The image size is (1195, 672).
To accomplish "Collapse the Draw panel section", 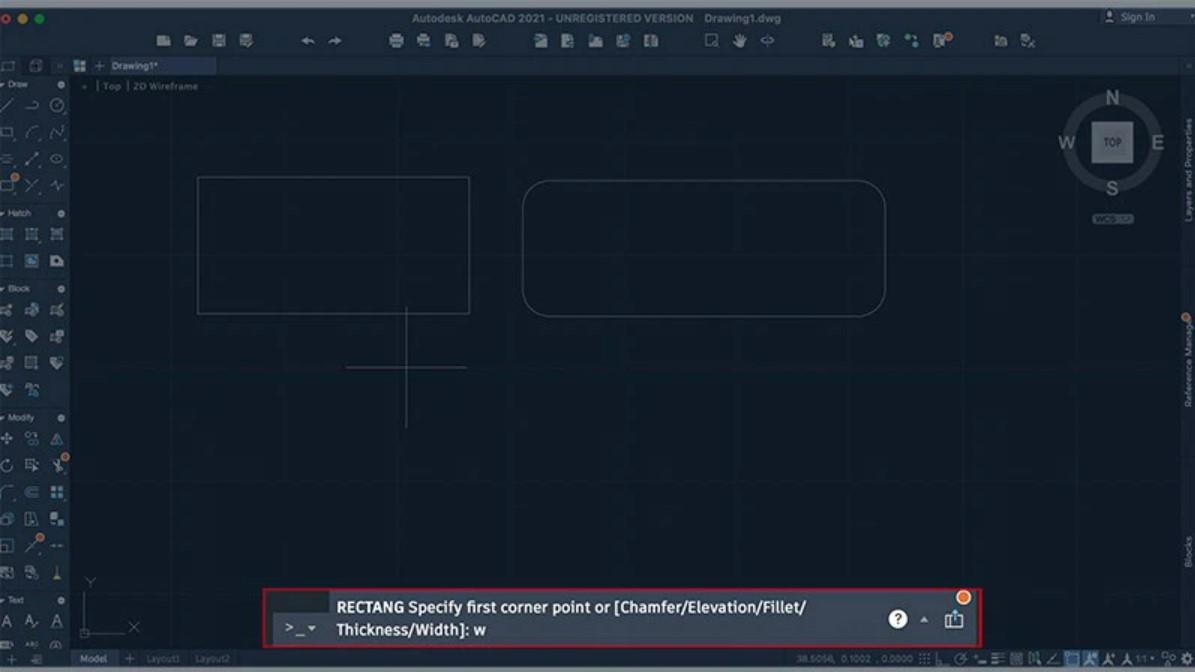I will tap(2, 85).
